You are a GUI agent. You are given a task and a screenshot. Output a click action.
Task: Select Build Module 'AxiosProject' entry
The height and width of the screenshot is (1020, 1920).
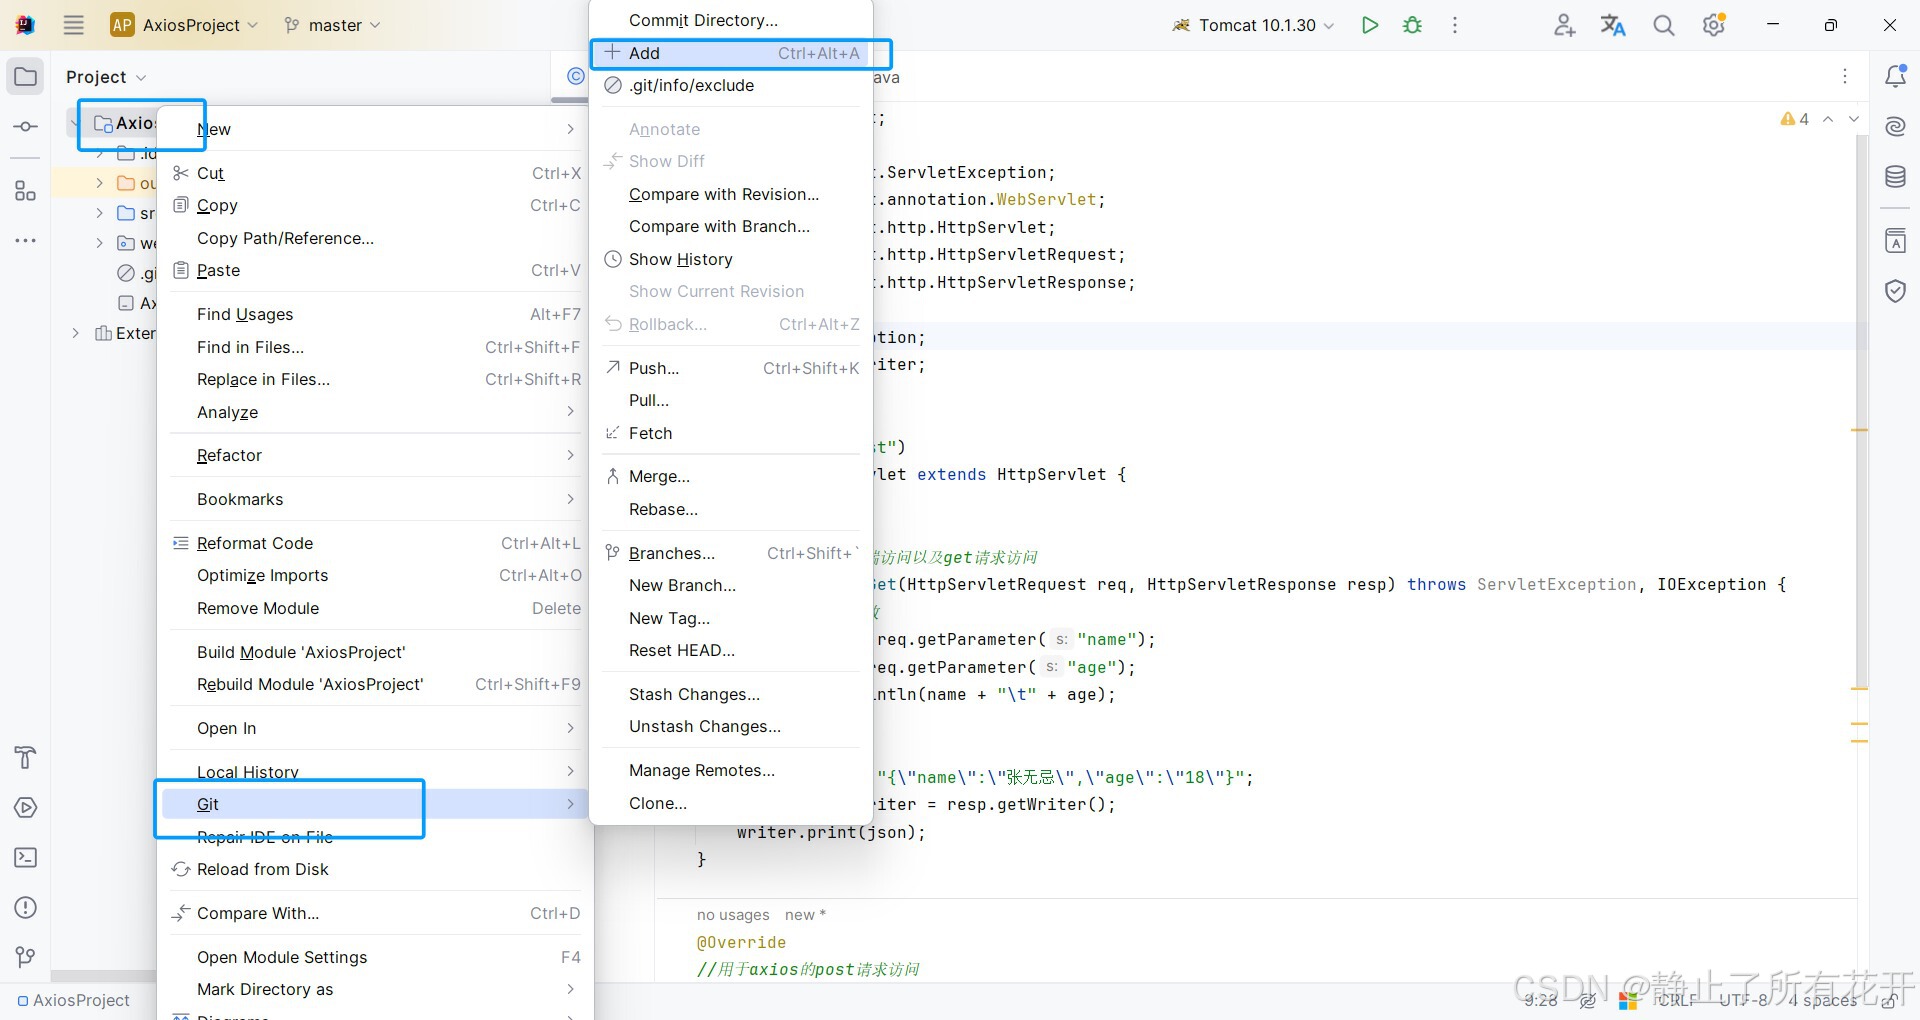click(375, 652)
